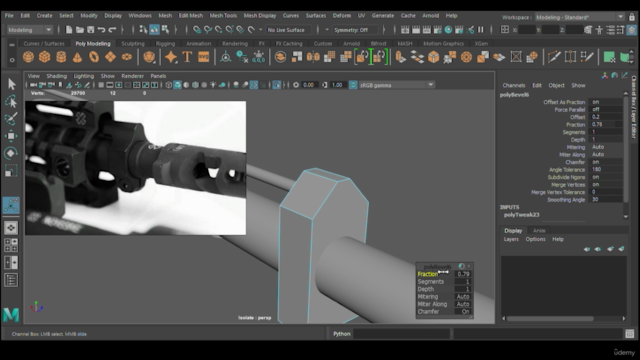640x360 pixels.
Task: Switch to the Rigging shelf tab
Action: (165, 43)
